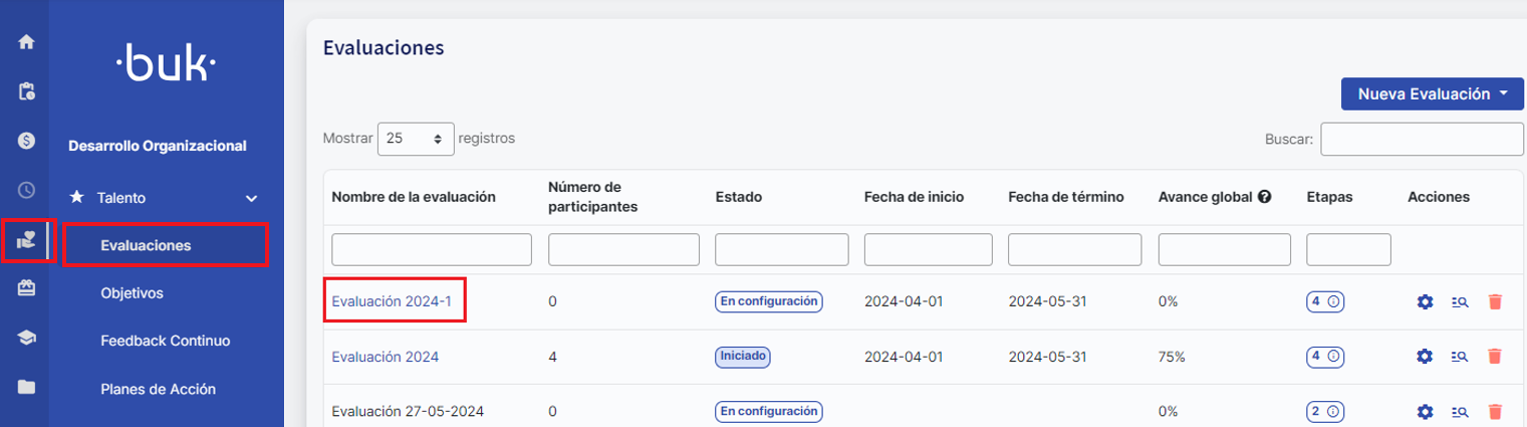Open the clock attendance icon
The height and width of the screenshot is (427, 1527).
tap(27, 190)
